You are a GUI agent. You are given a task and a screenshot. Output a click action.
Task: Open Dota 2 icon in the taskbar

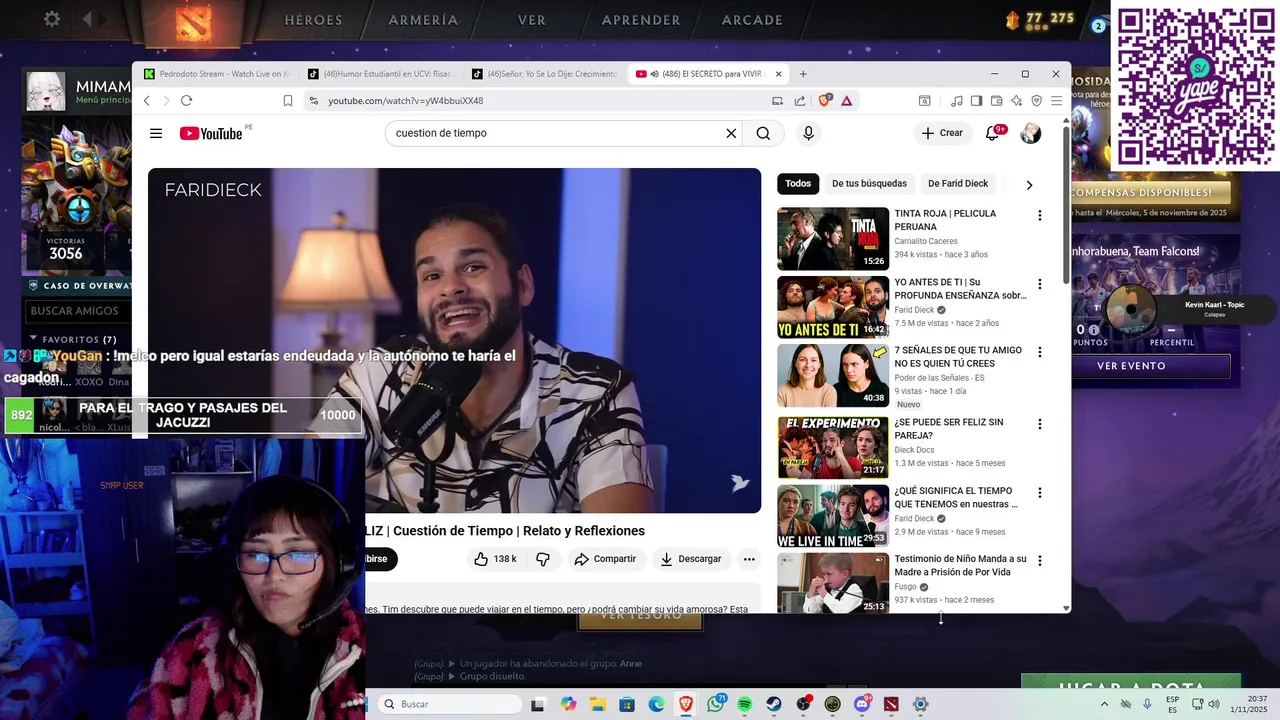[891, 704]
